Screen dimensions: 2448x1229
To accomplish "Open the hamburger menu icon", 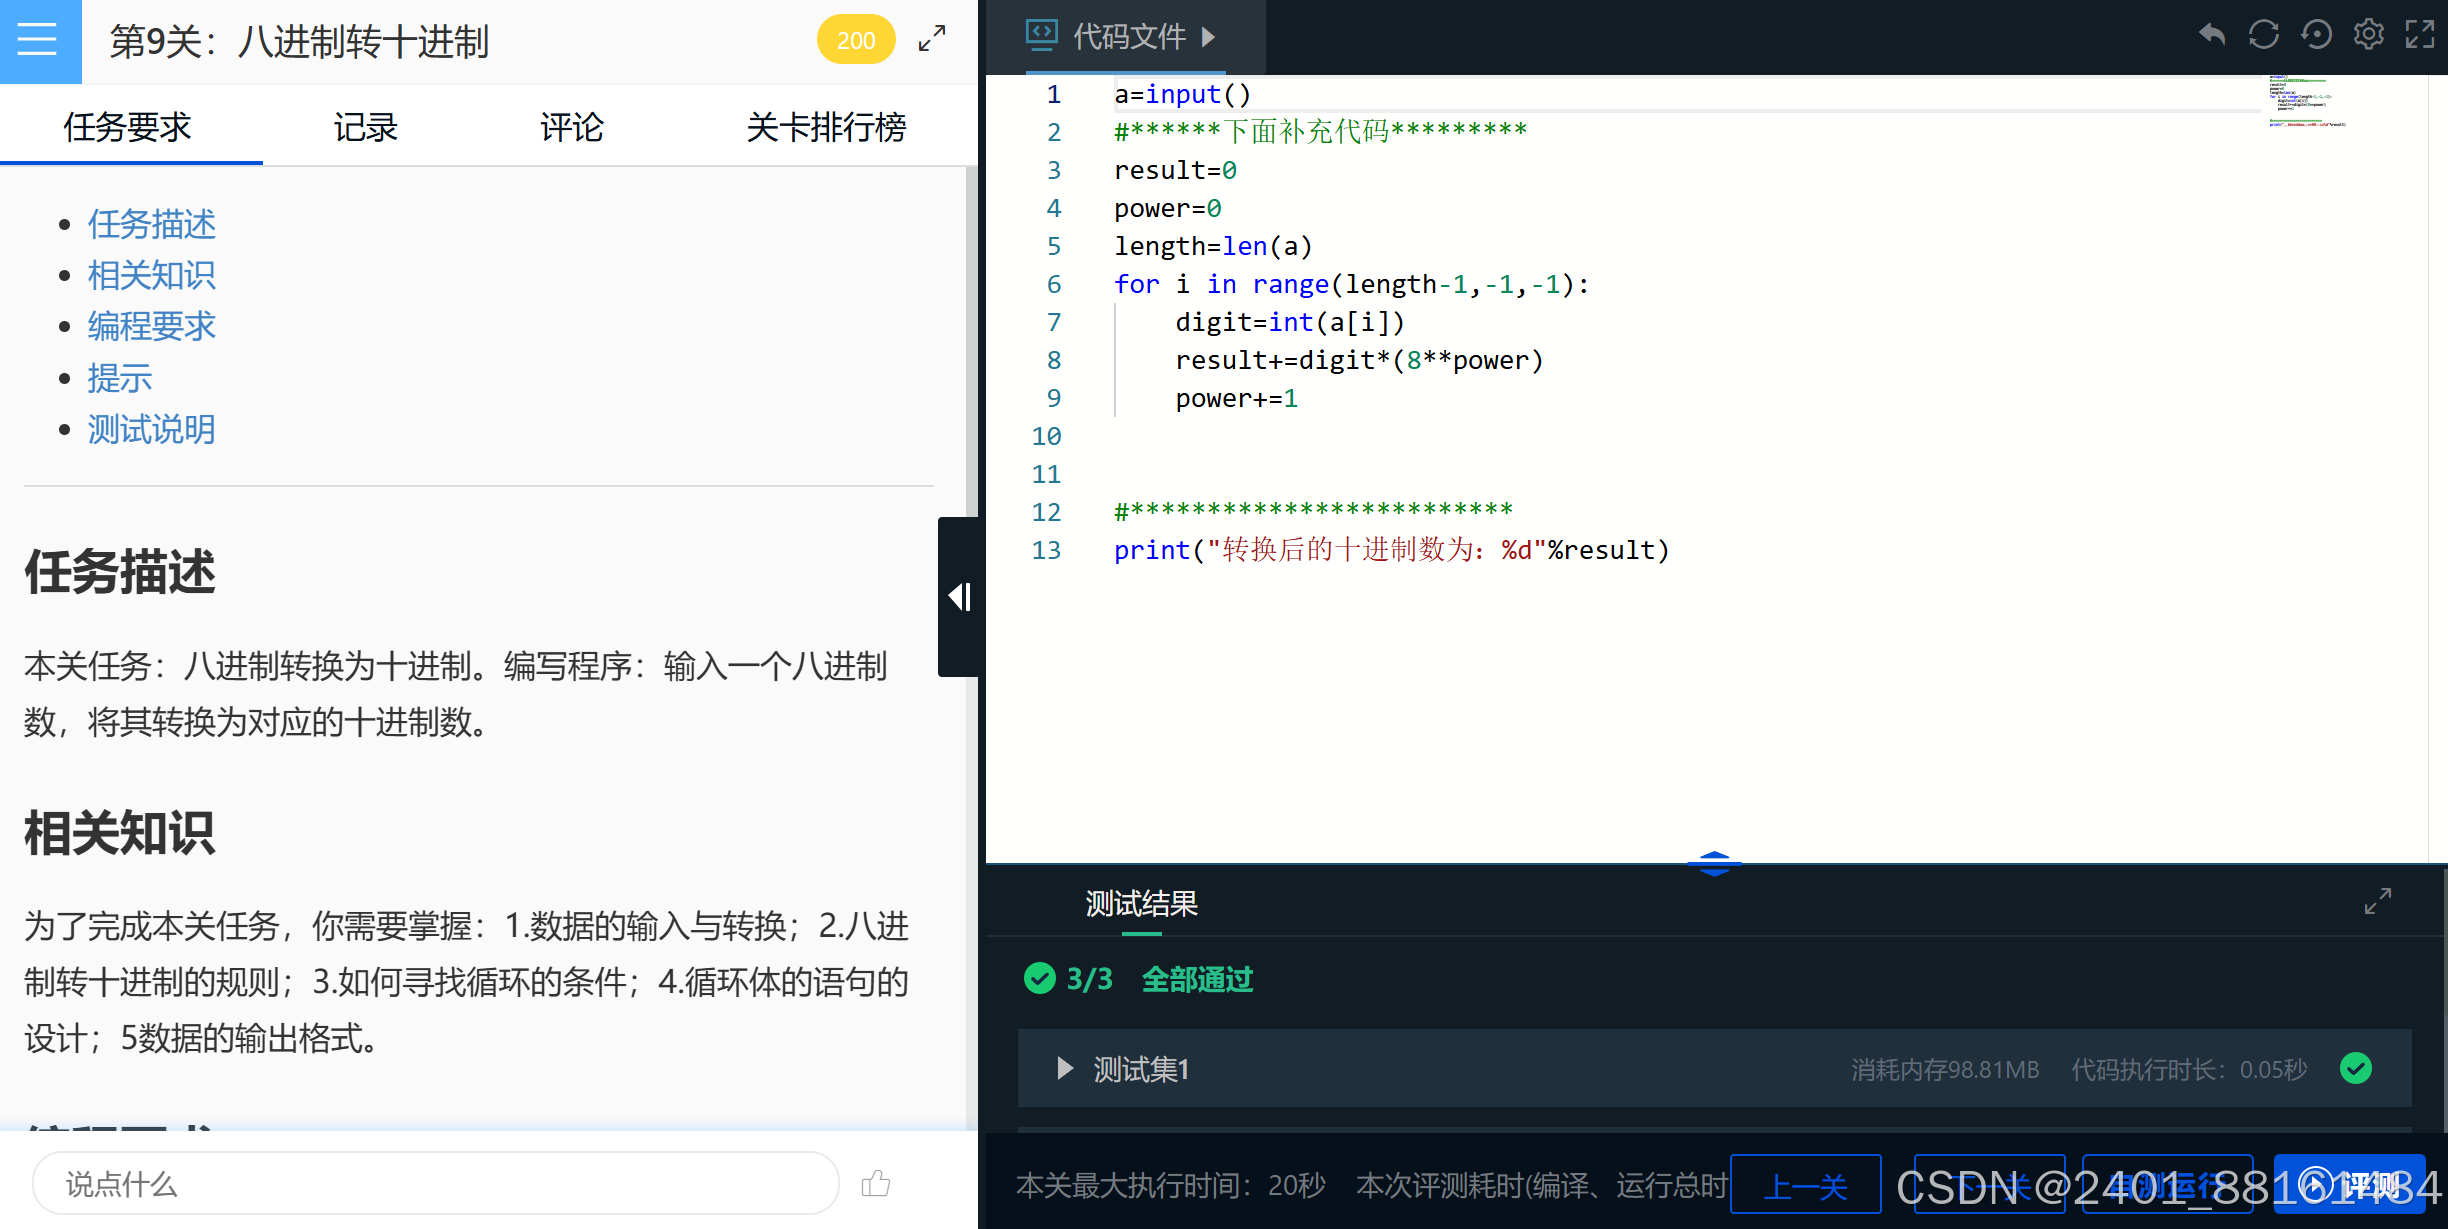I will click(38, 40).
